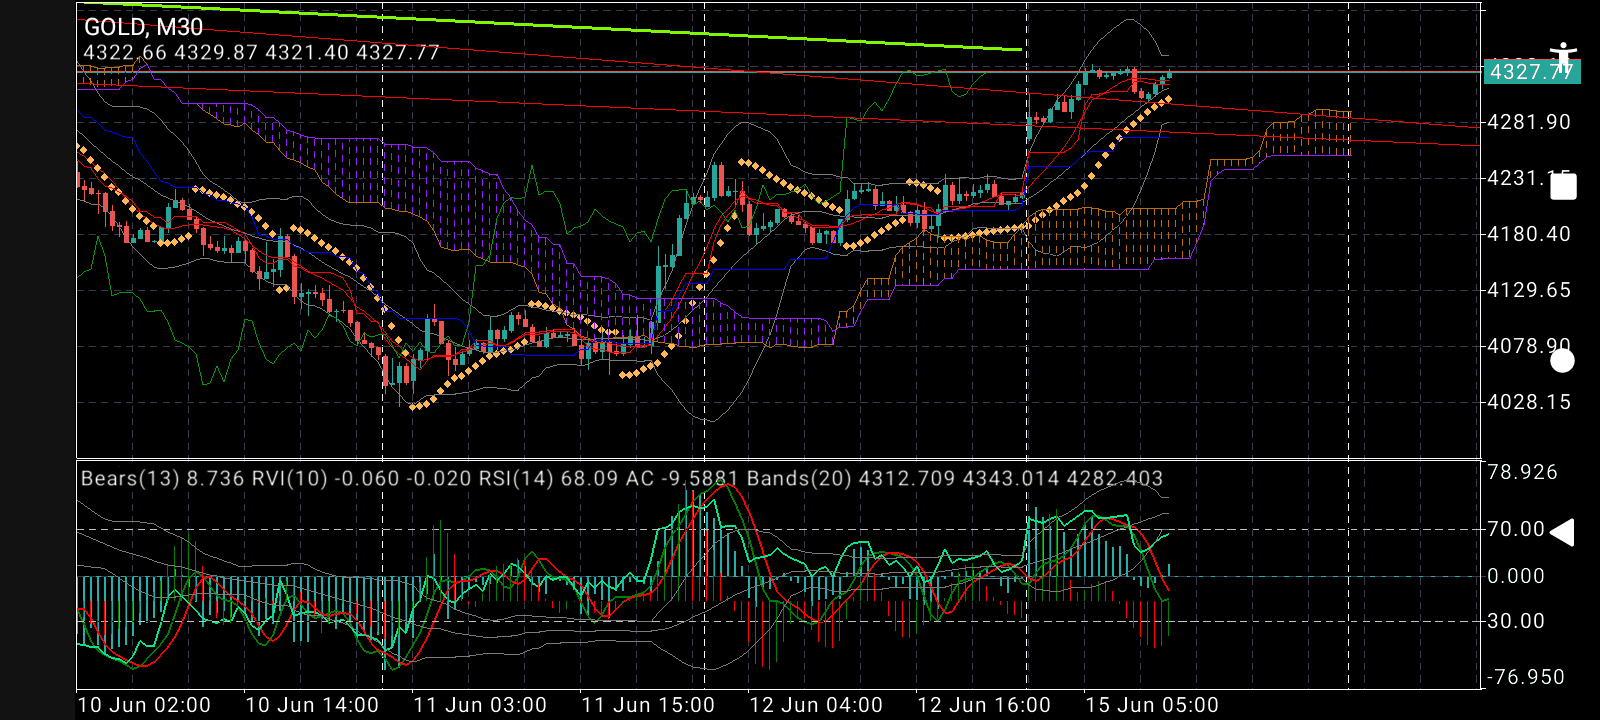Open recent apps with the square button

pos(1563,186)
